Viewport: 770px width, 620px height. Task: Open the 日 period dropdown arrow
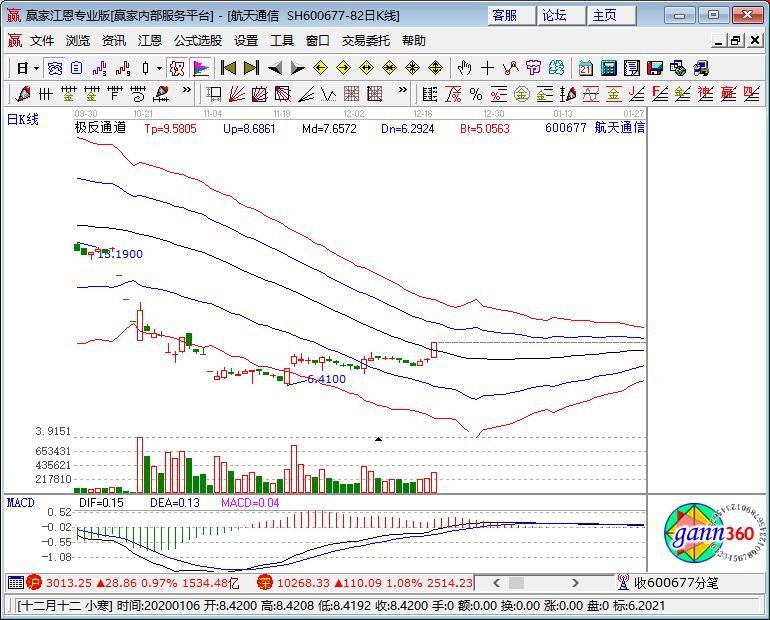click(36, 68)
